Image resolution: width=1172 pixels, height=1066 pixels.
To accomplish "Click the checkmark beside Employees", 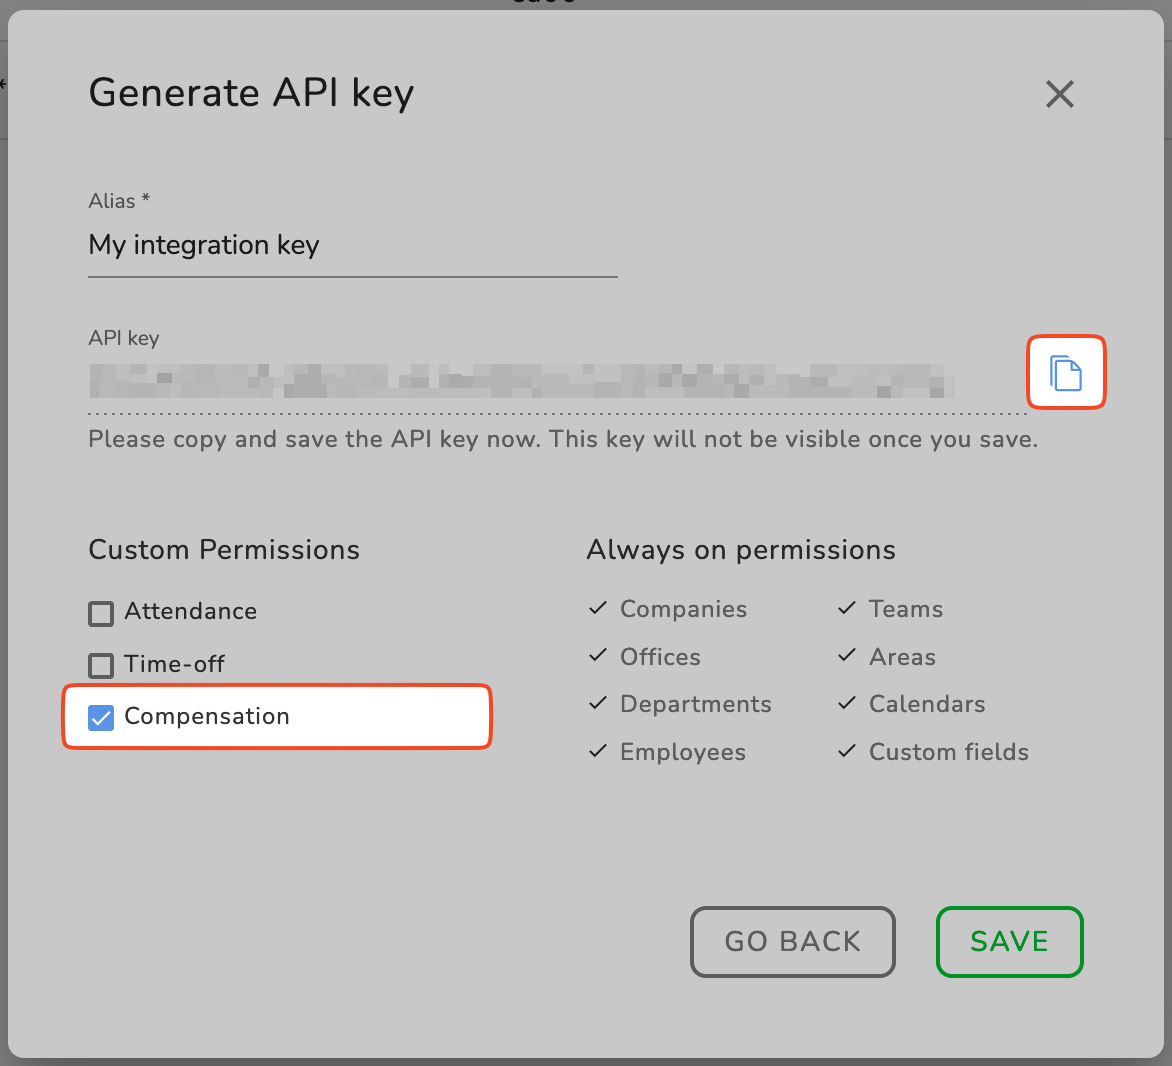I will pyautogui.click(x=598, y=751).
